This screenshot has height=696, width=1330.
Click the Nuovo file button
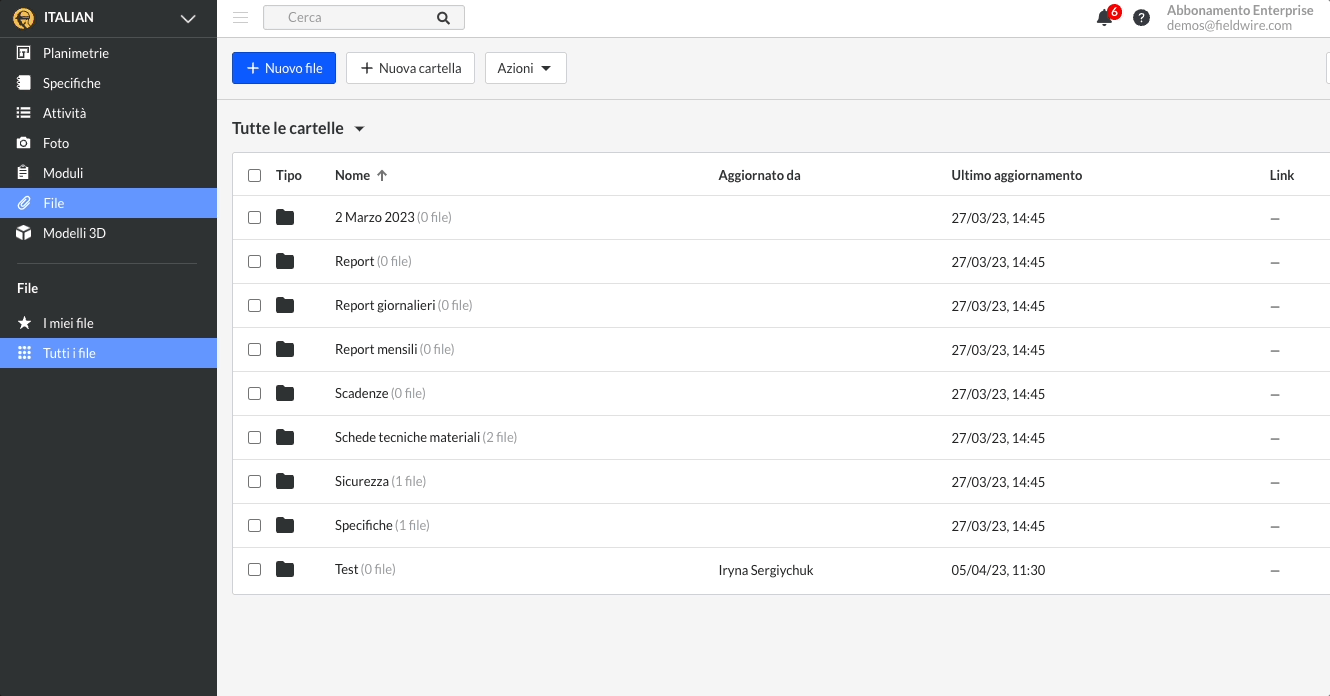click(x=283, y=67)
